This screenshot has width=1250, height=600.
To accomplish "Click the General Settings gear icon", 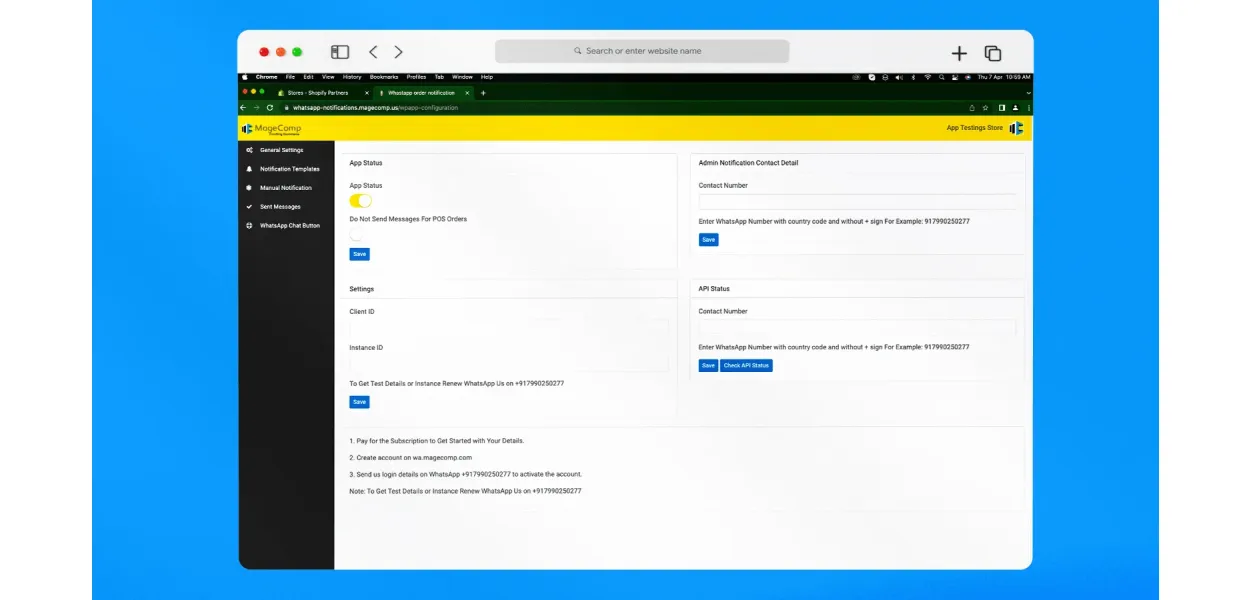I will pos(249,150).
